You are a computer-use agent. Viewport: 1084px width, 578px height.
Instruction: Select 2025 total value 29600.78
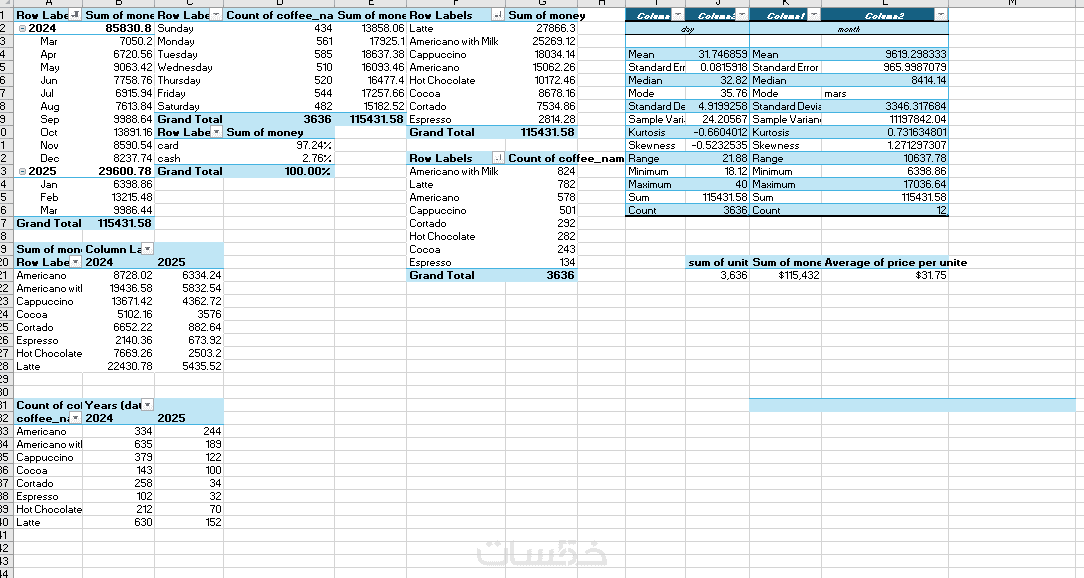click(x=118, y=171)
